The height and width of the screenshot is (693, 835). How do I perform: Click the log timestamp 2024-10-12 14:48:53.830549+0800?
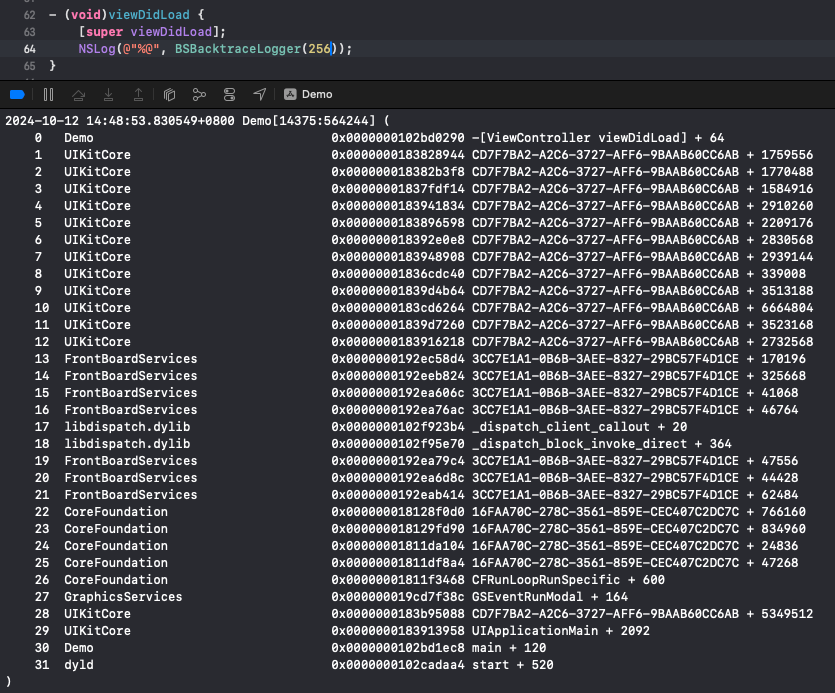click(x=120, y=121)
